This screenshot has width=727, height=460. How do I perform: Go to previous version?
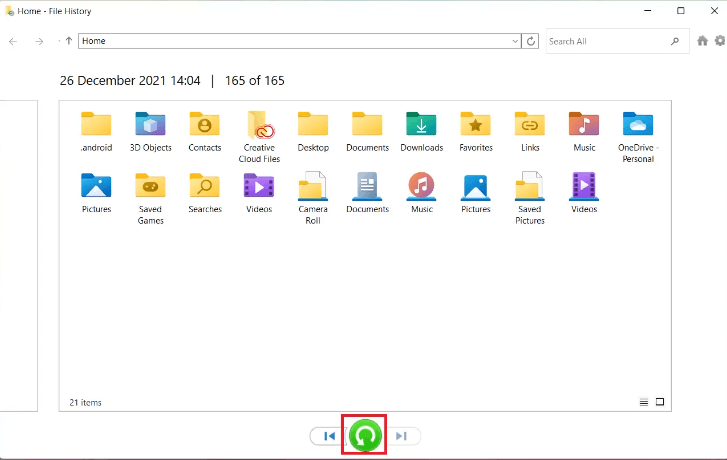[x=328, y=436]
